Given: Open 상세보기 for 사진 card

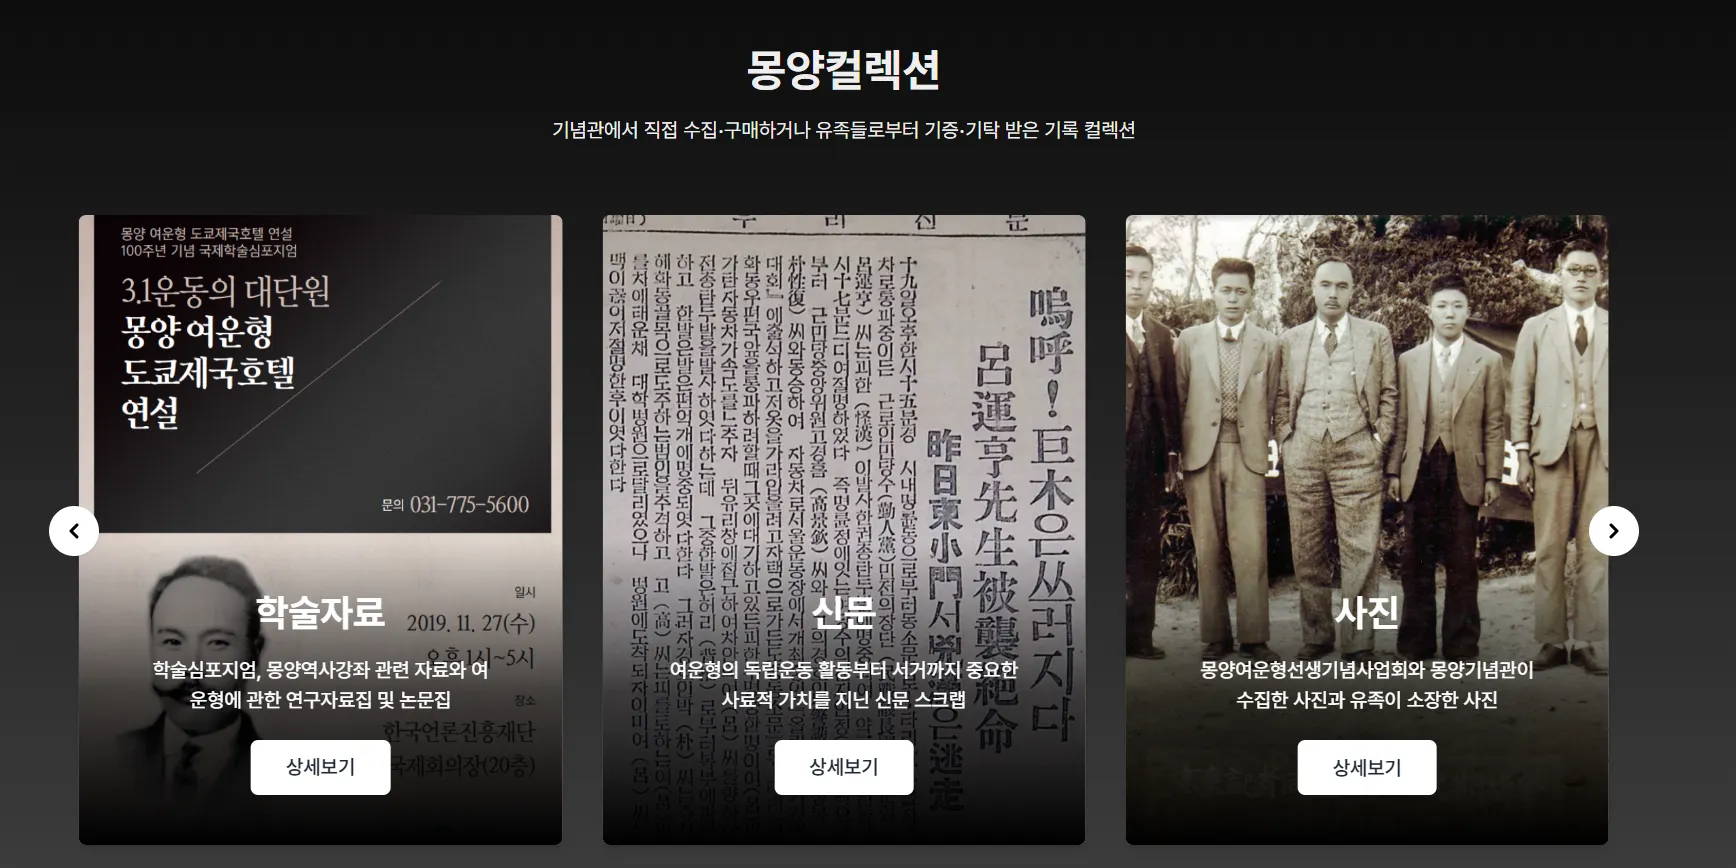Looking at the screenshot, I should [x=1367, y=767].
